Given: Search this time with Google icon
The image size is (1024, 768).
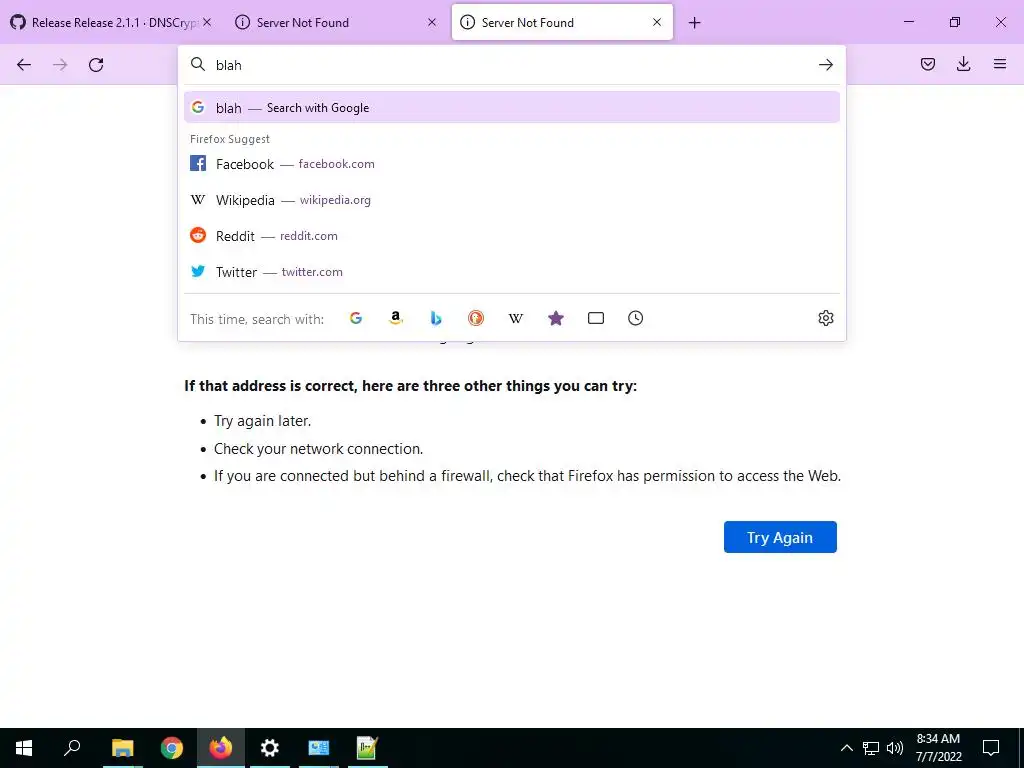Looking at the screenshot, I should click(x=356, y=318).
